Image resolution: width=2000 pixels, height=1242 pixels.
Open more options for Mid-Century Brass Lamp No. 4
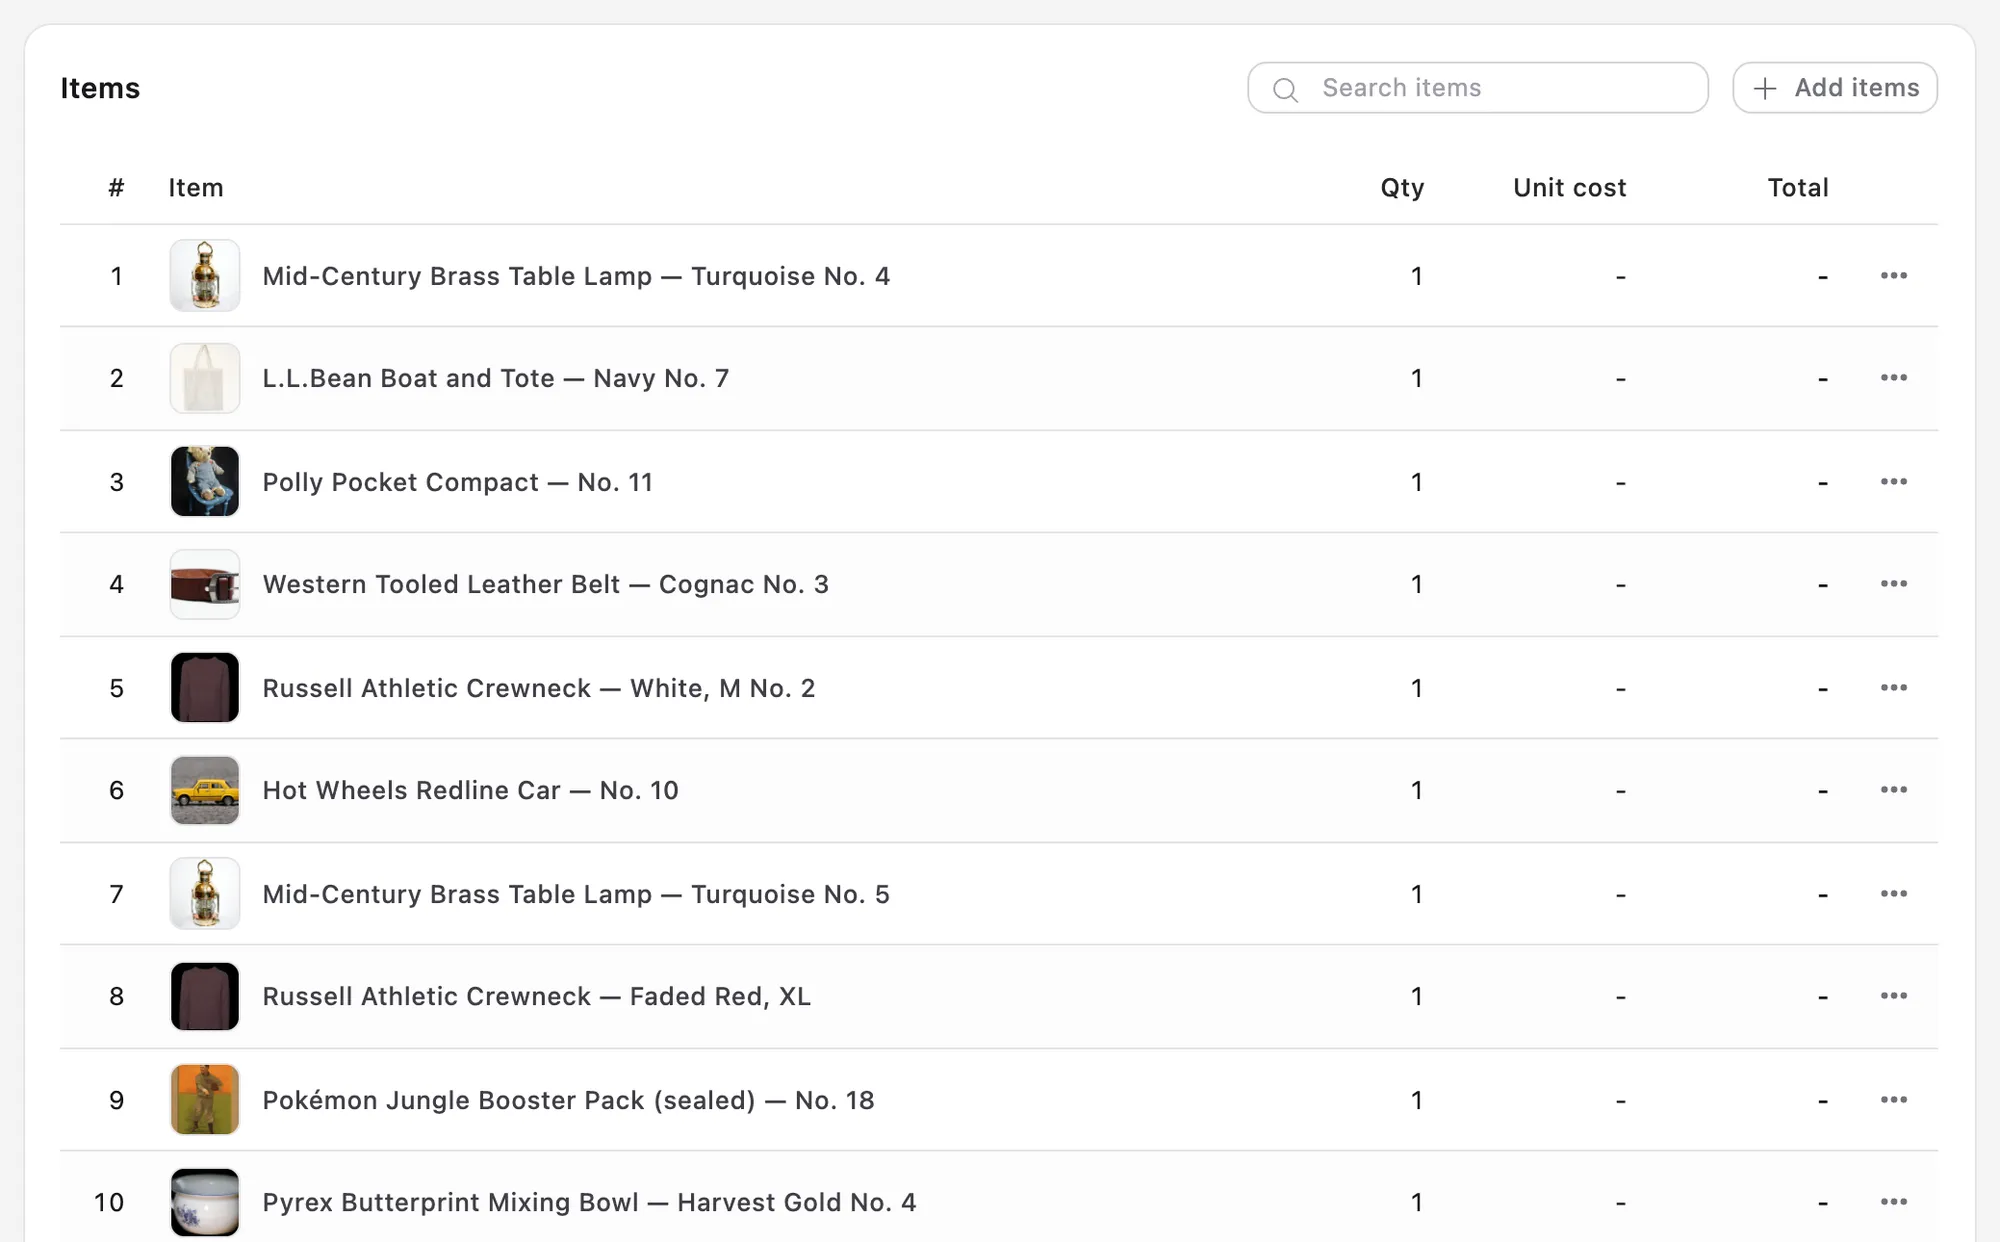pos(1893,275)
